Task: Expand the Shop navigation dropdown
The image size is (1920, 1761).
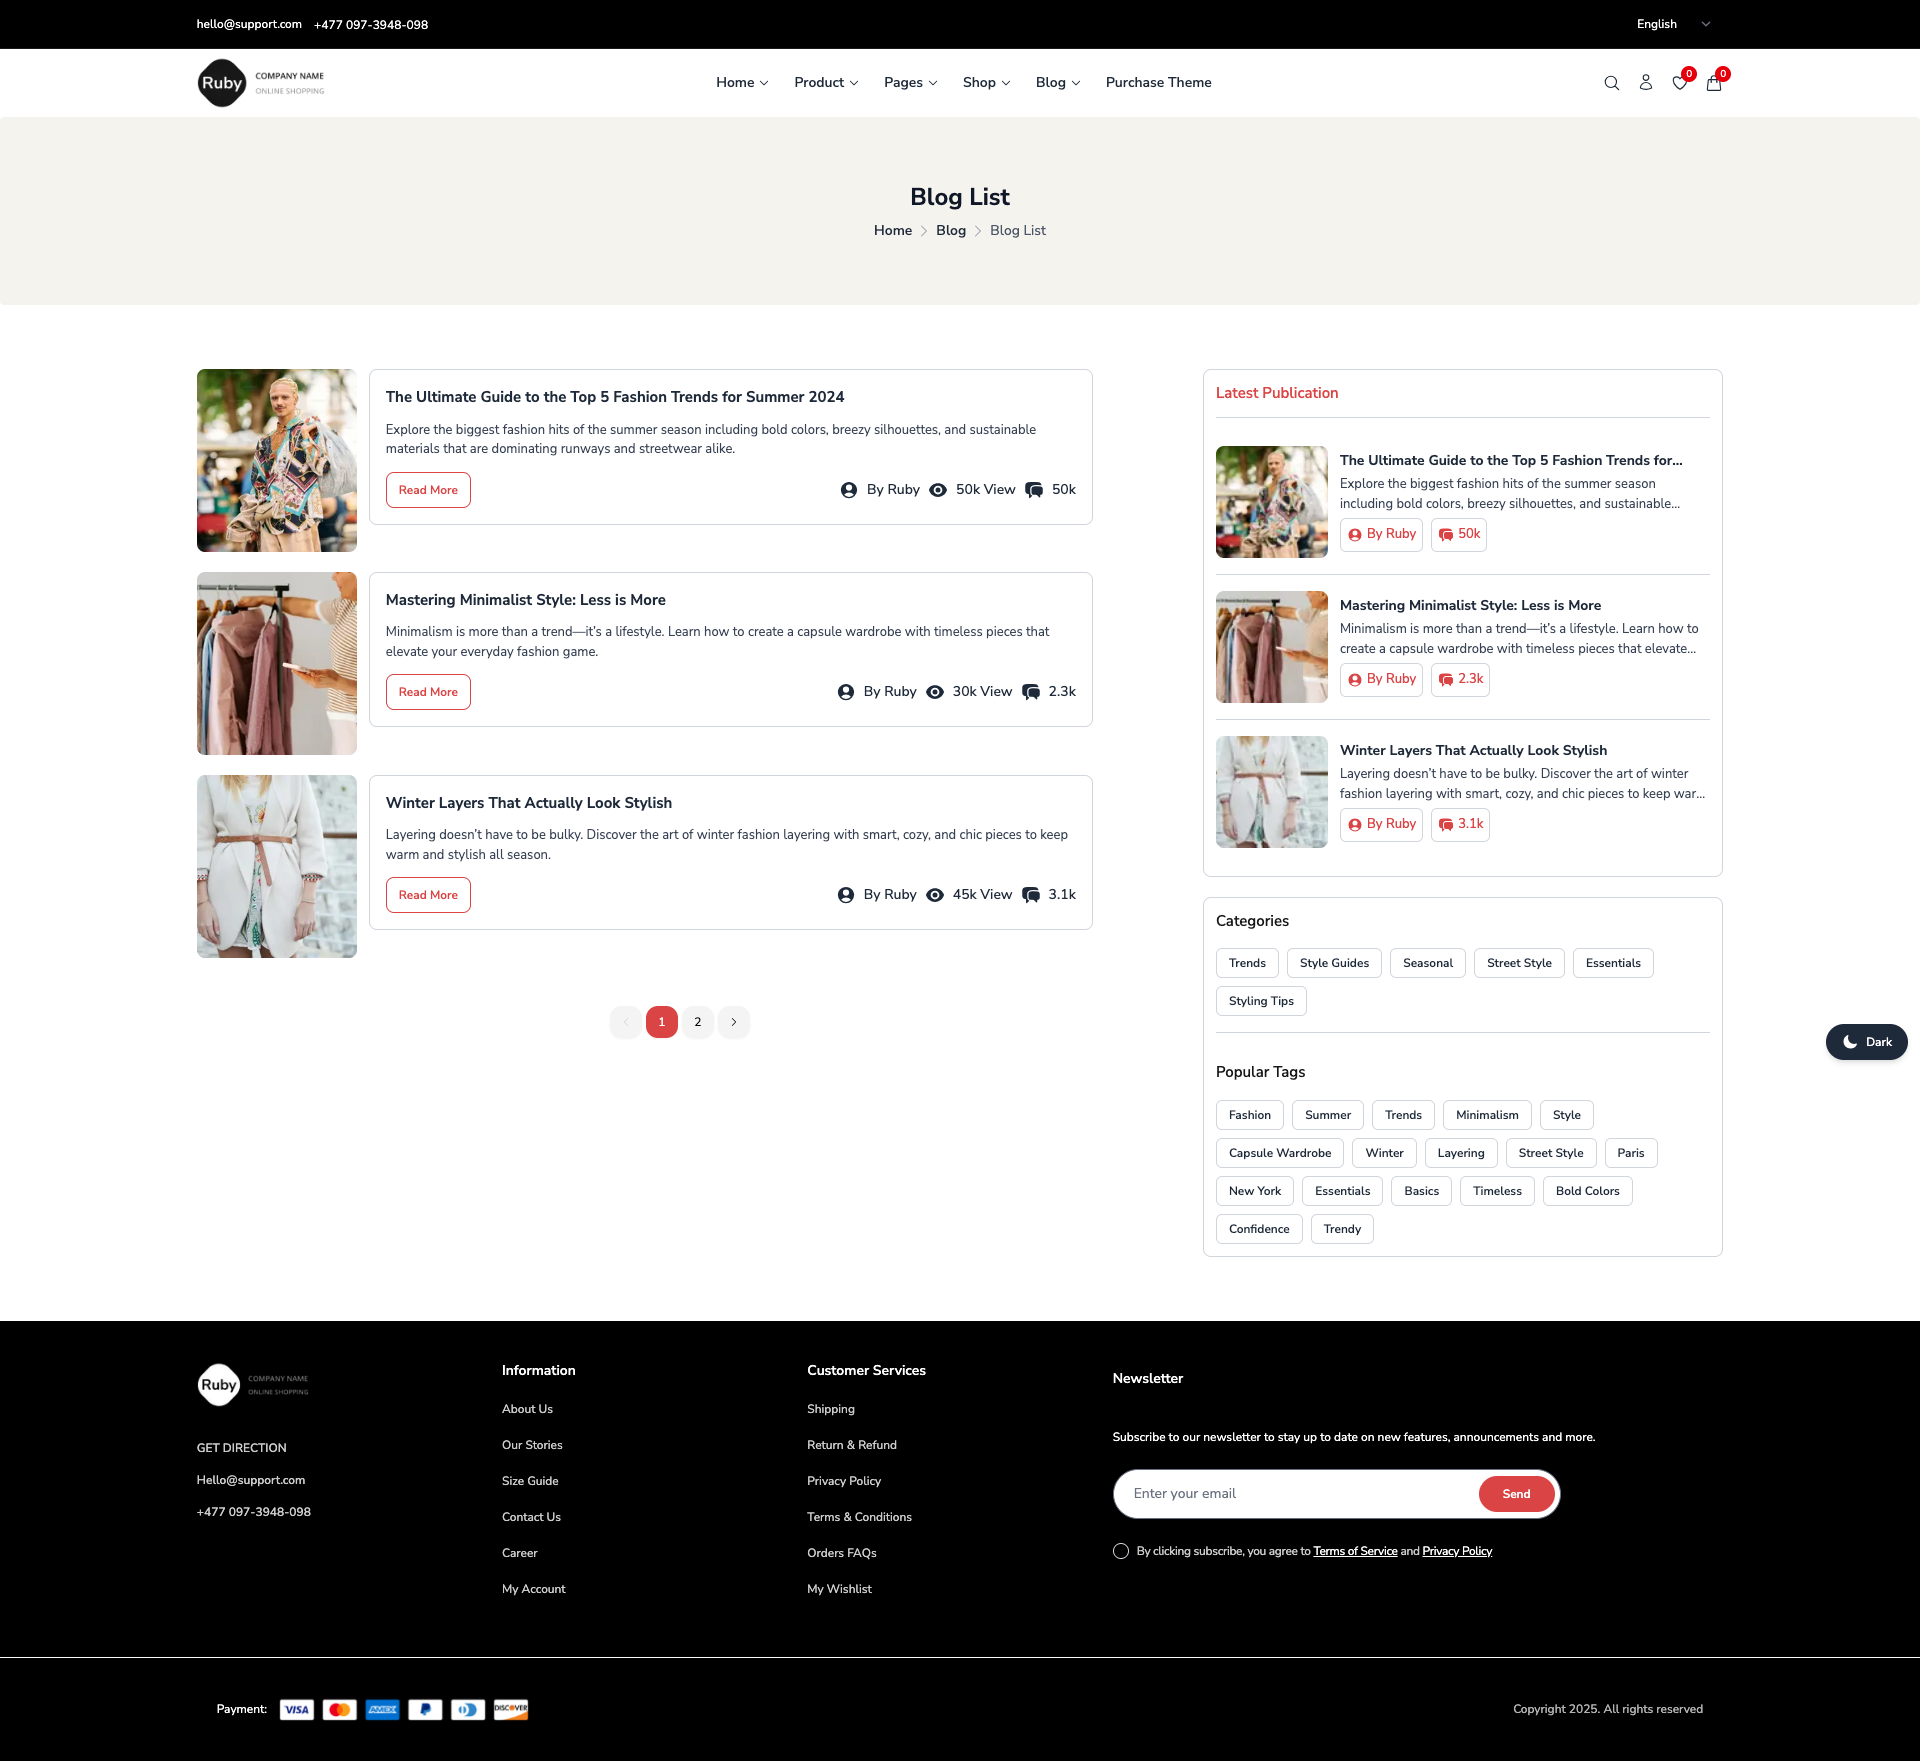Action: pos(985,82)
